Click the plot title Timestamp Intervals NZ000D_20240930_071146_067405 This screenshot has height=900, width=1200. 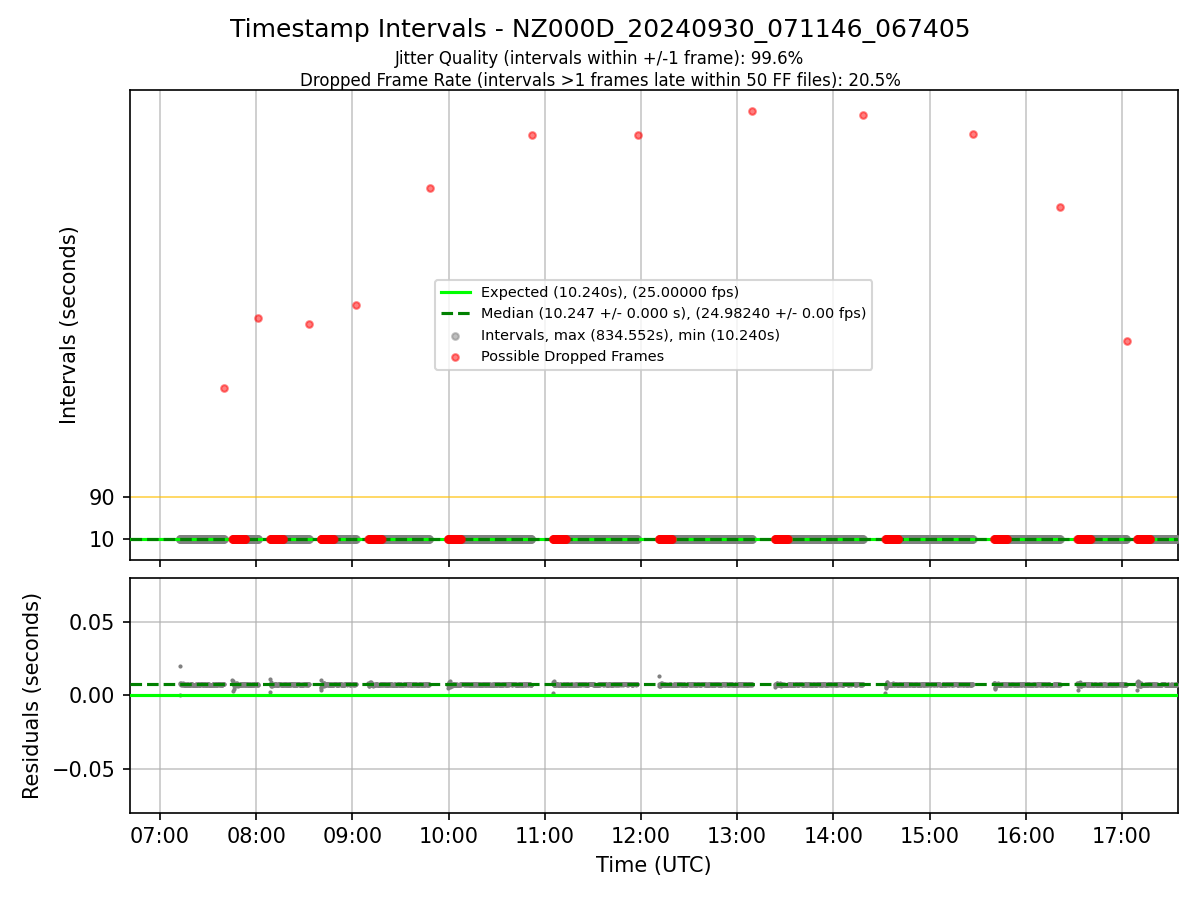tap(600, 29)
